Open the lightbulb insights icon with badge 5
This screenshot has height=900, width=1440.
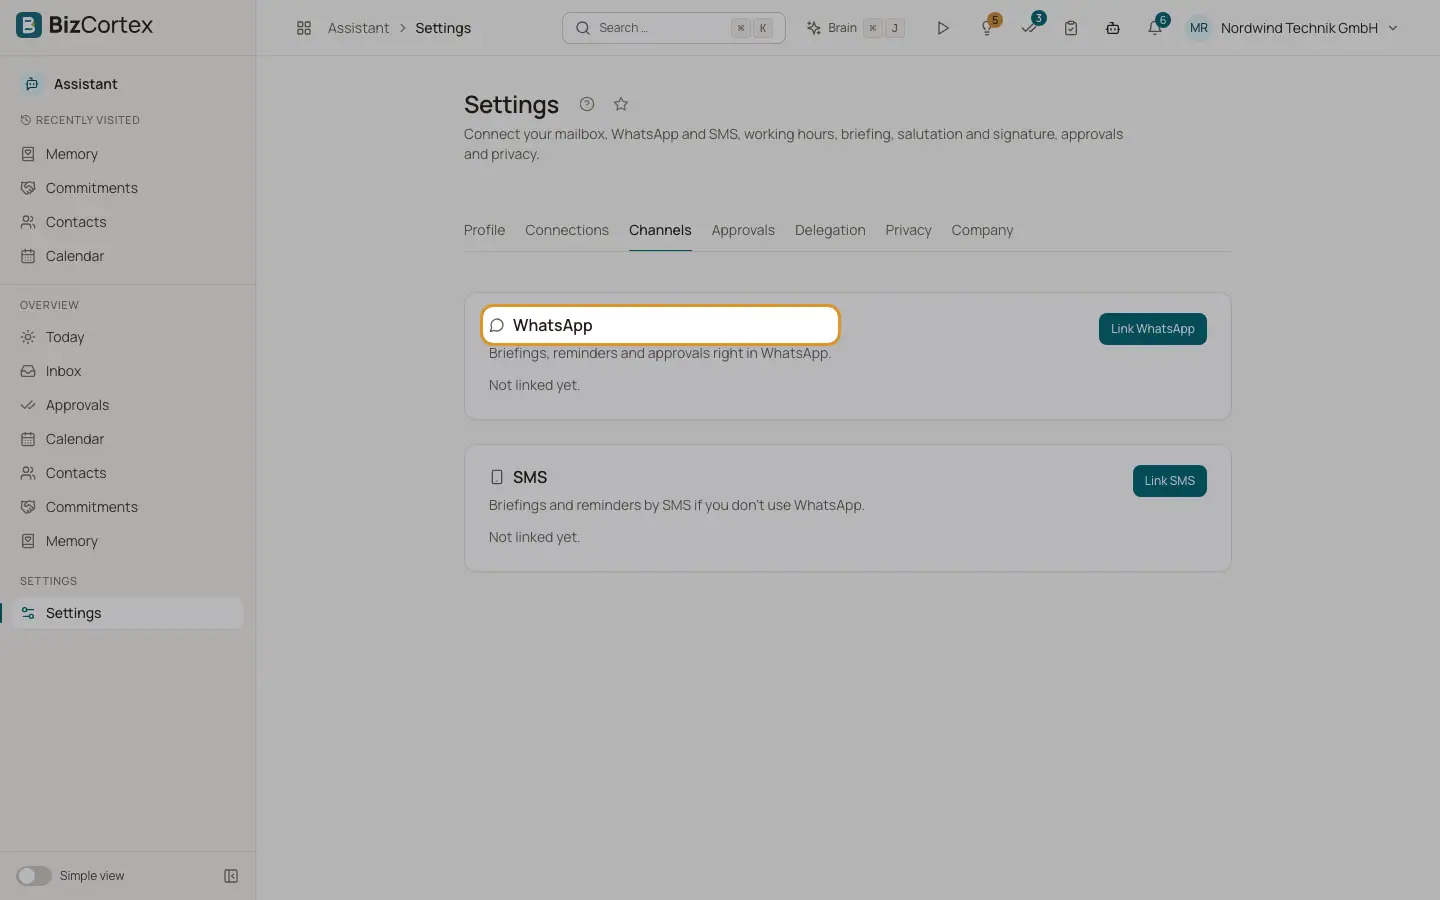coord(987,28)
